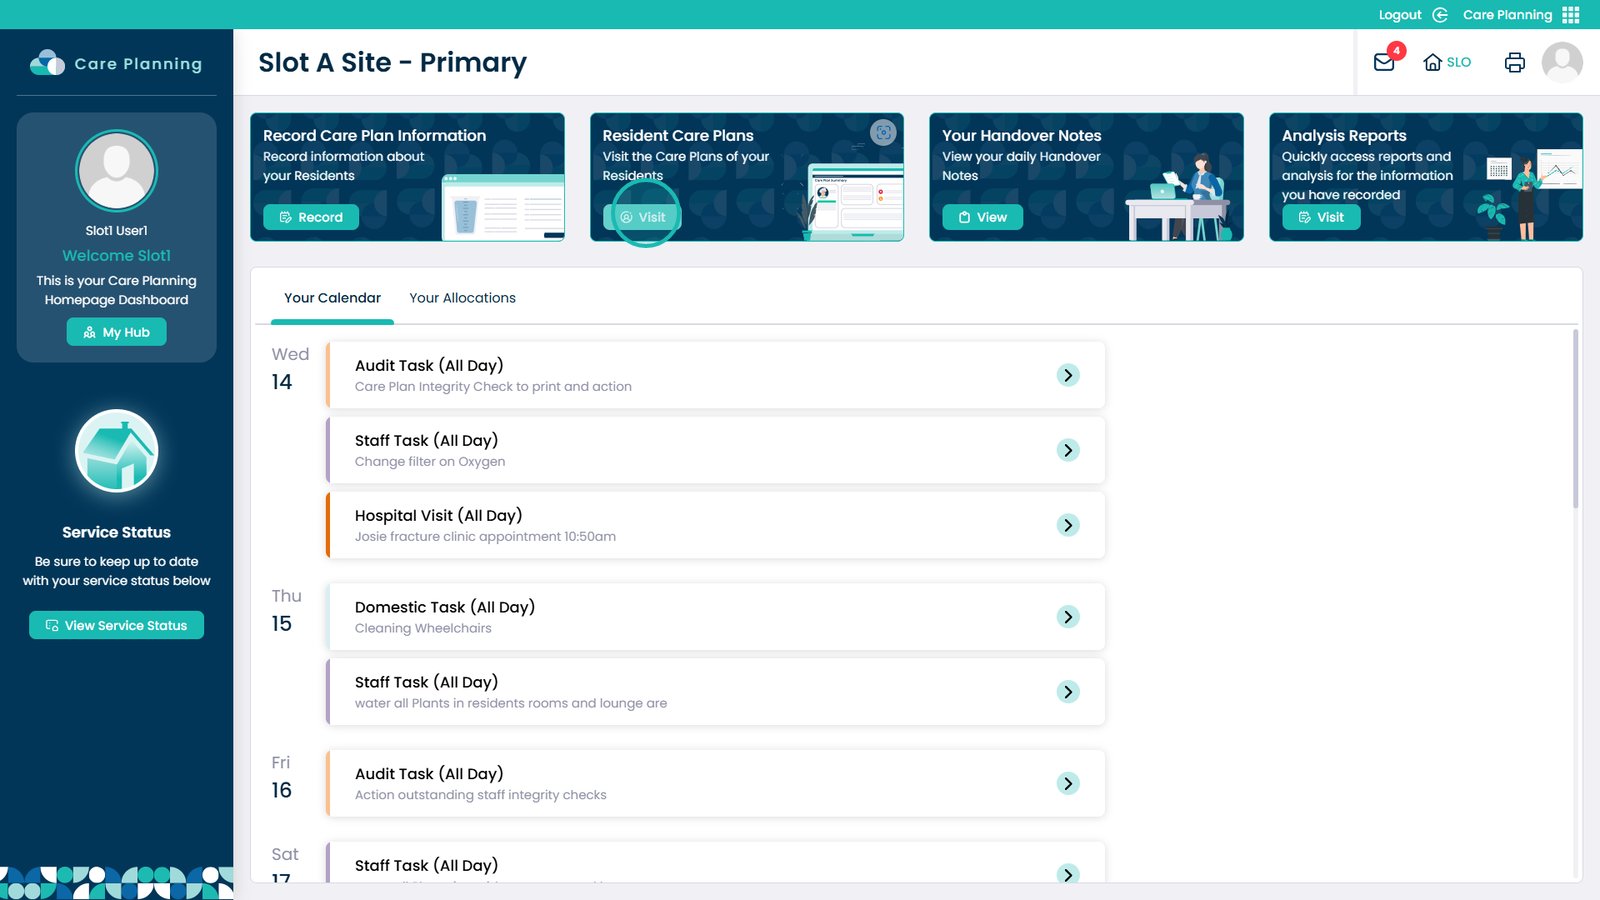
Task: Click the Care Planning cloud logo
Action: click(x=47, y=63)
